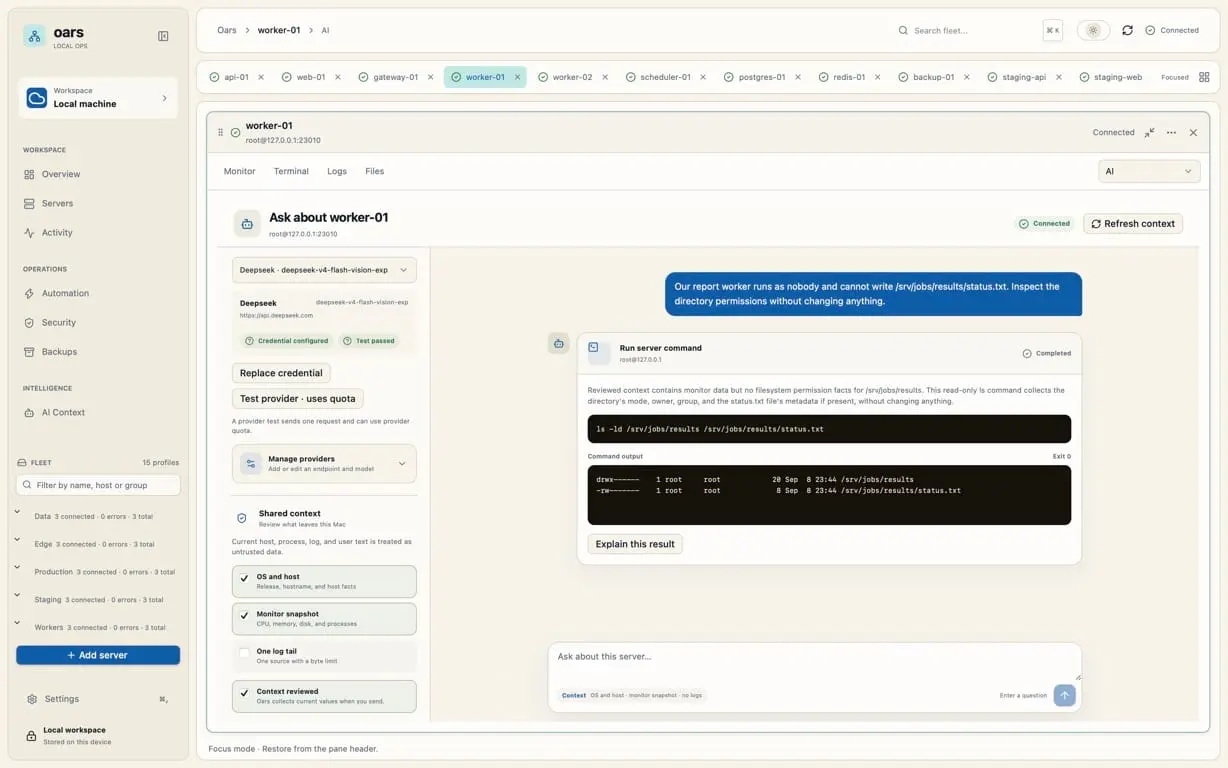Expand Manage providers section
Viewport: 1228px width, 768px height.
click(324, 464)
